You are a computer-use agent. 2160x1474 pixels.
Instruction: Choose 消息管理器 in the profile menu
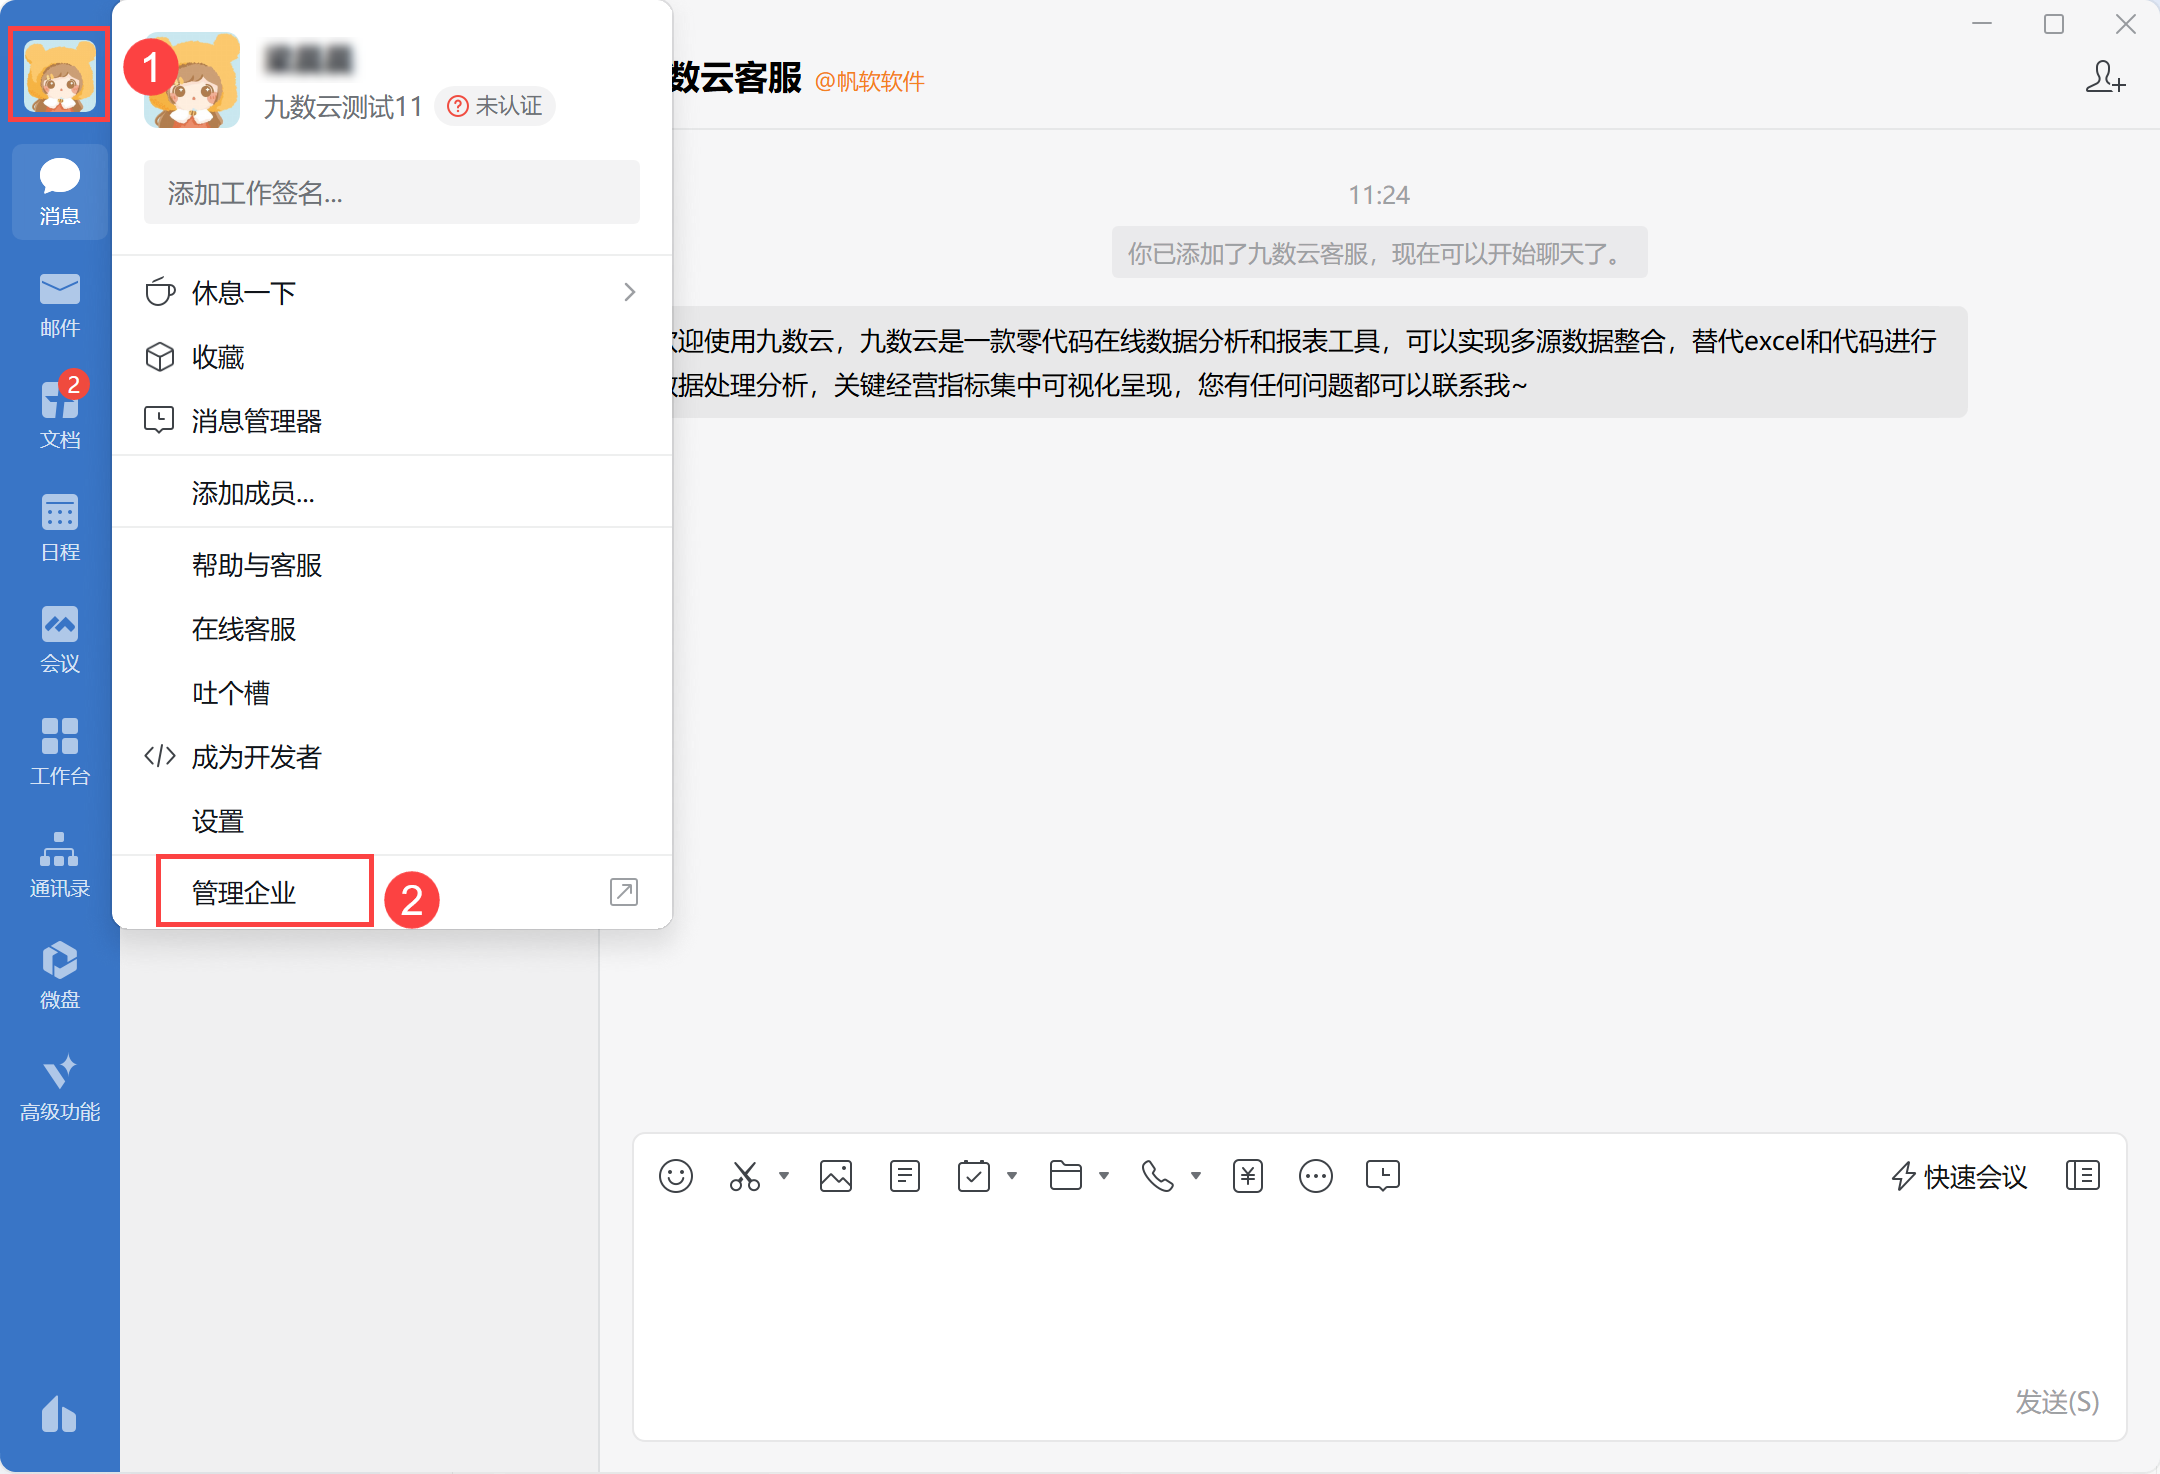coord(256,421)
